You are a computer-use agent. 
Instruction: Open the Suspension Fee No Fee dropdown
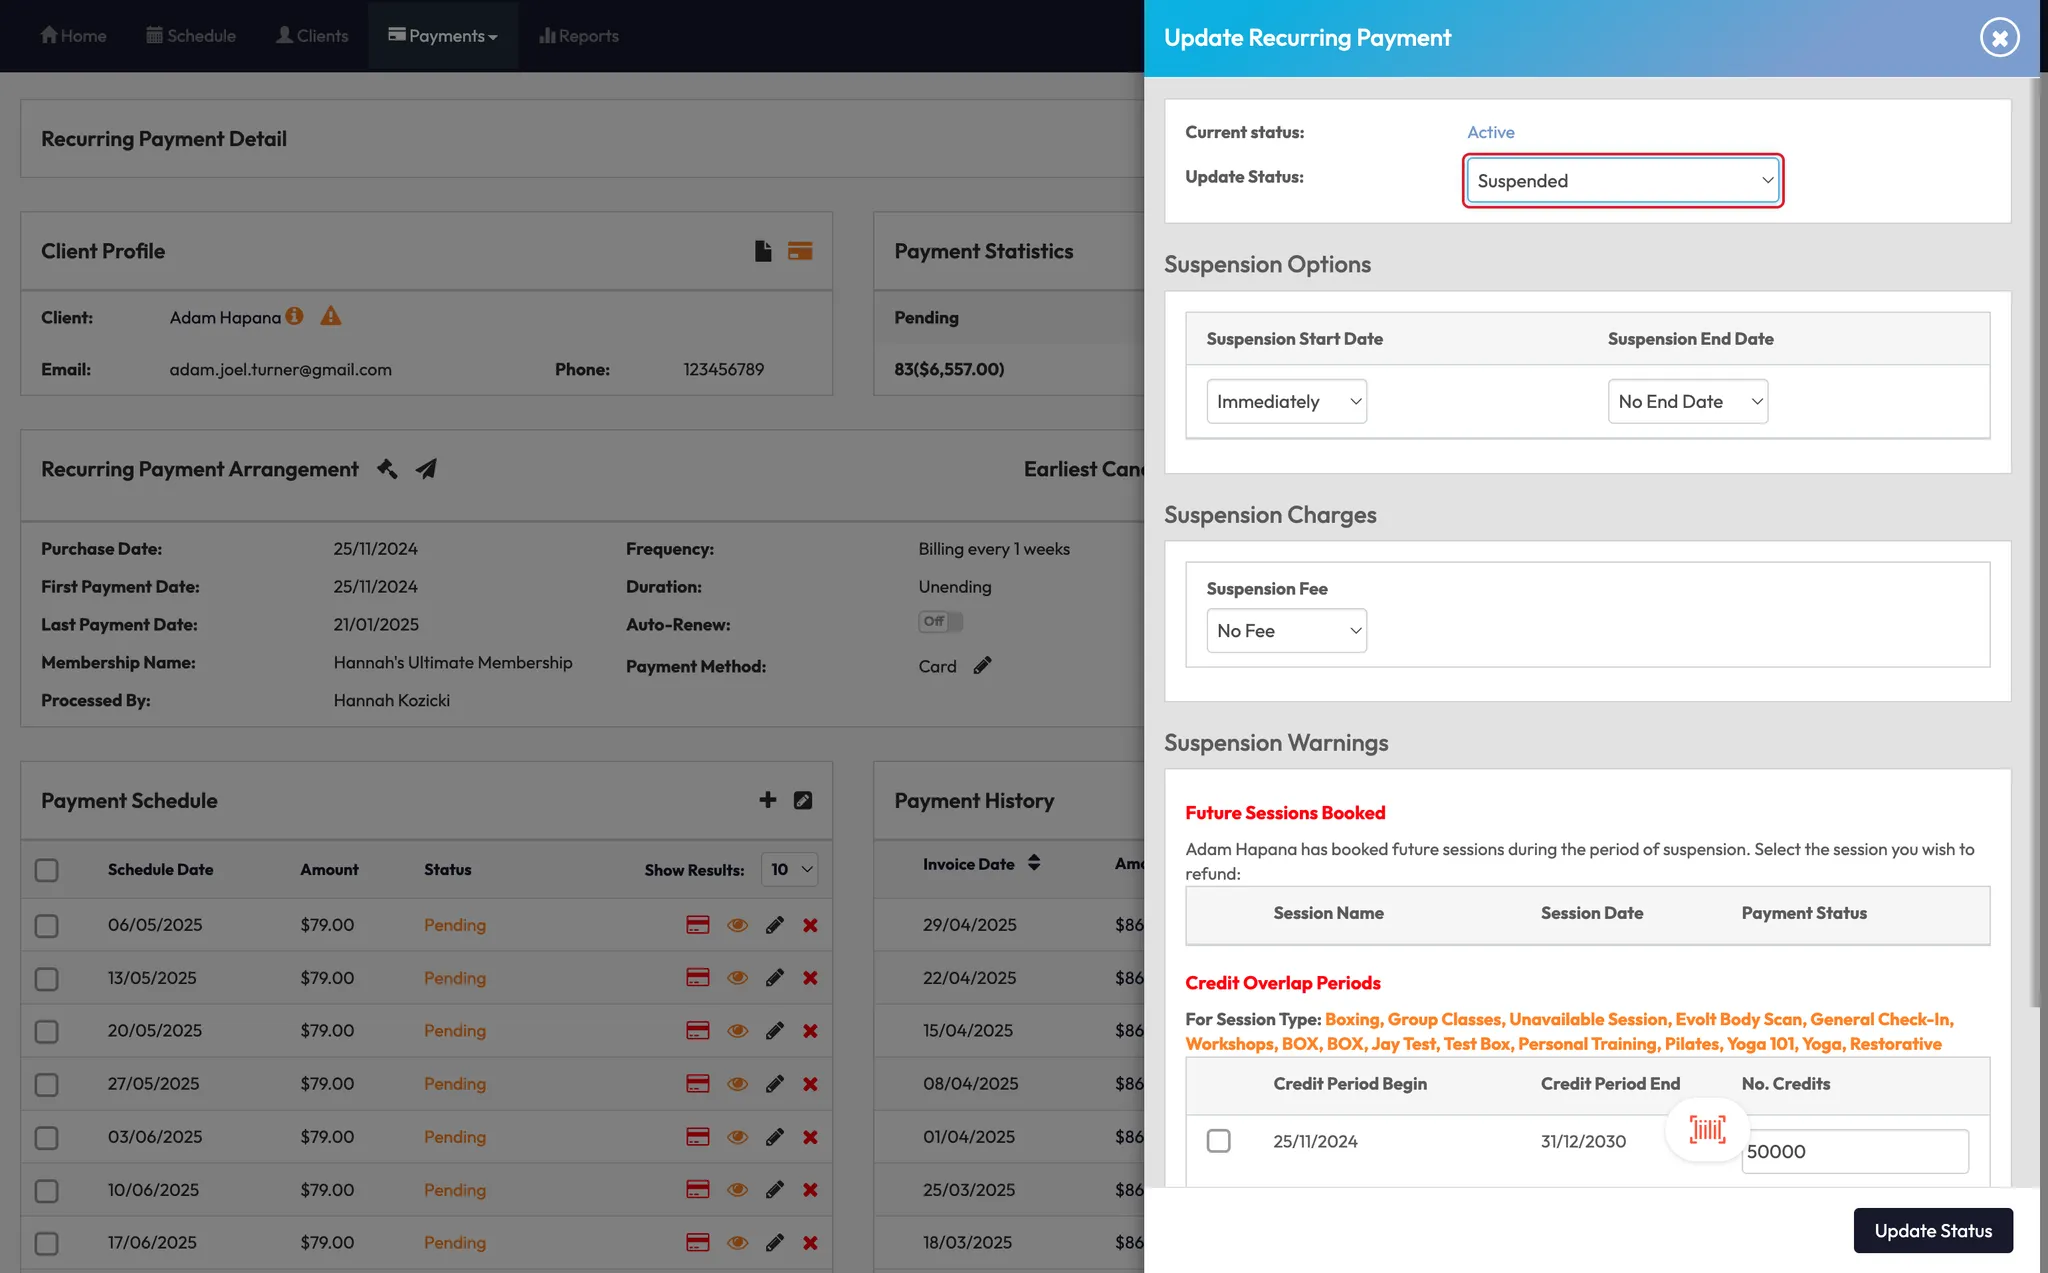1286,631
